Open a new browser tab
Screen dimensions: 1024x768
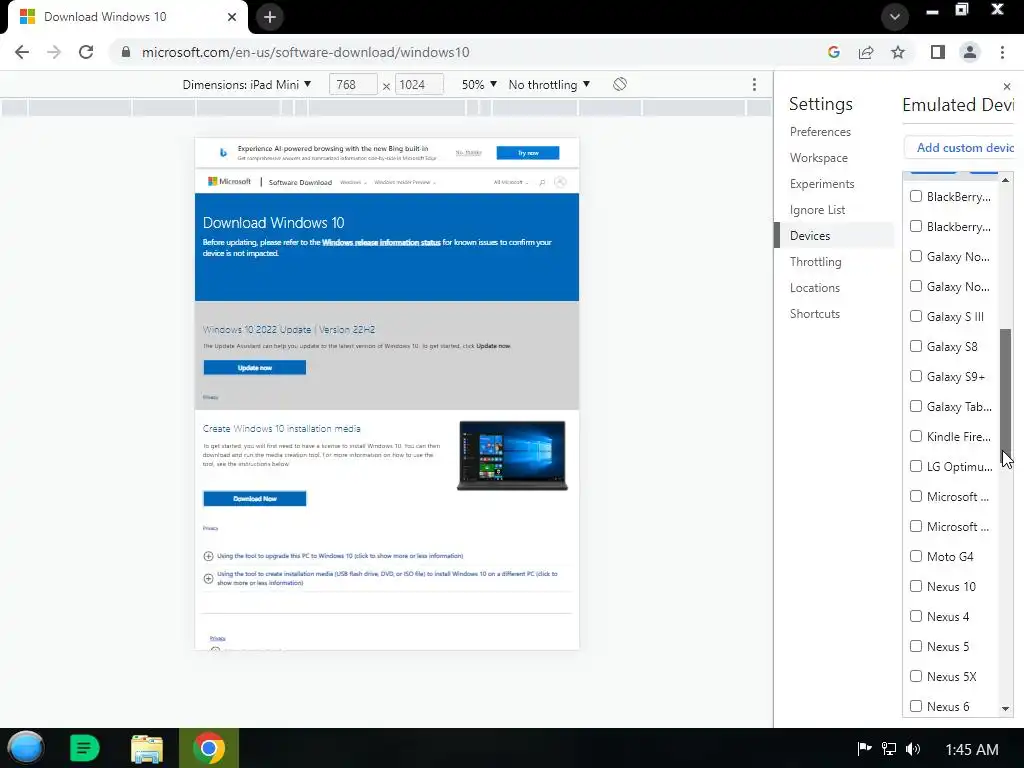270,17
